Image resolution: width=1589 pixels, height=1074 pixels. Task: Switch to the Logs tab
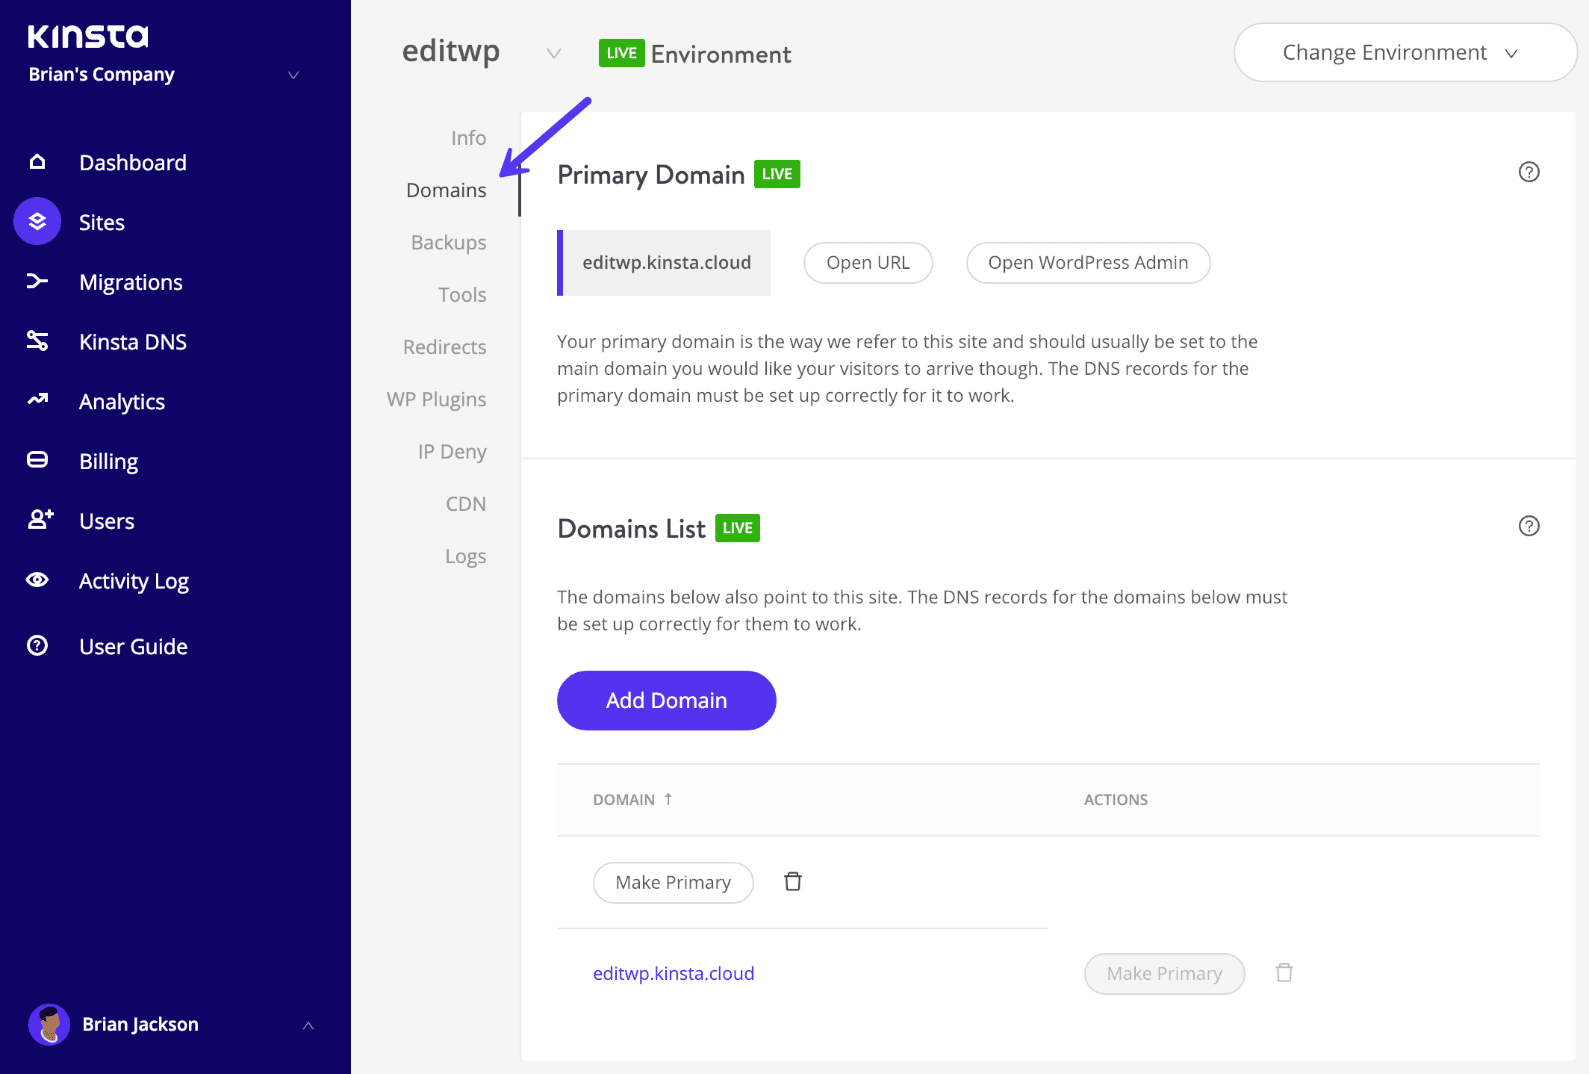point(465,556)
